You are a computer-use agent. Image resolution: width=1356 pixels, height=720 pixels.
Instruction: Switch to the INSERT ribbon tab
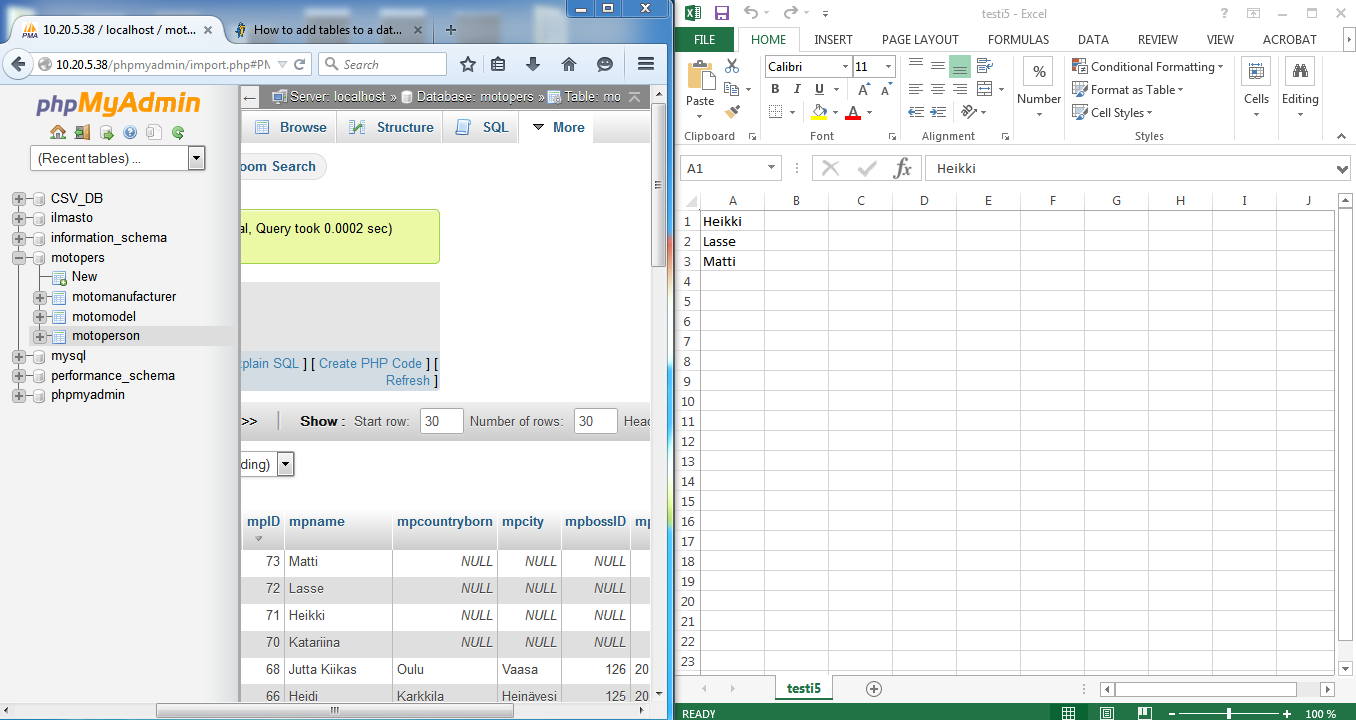(833, 40)
